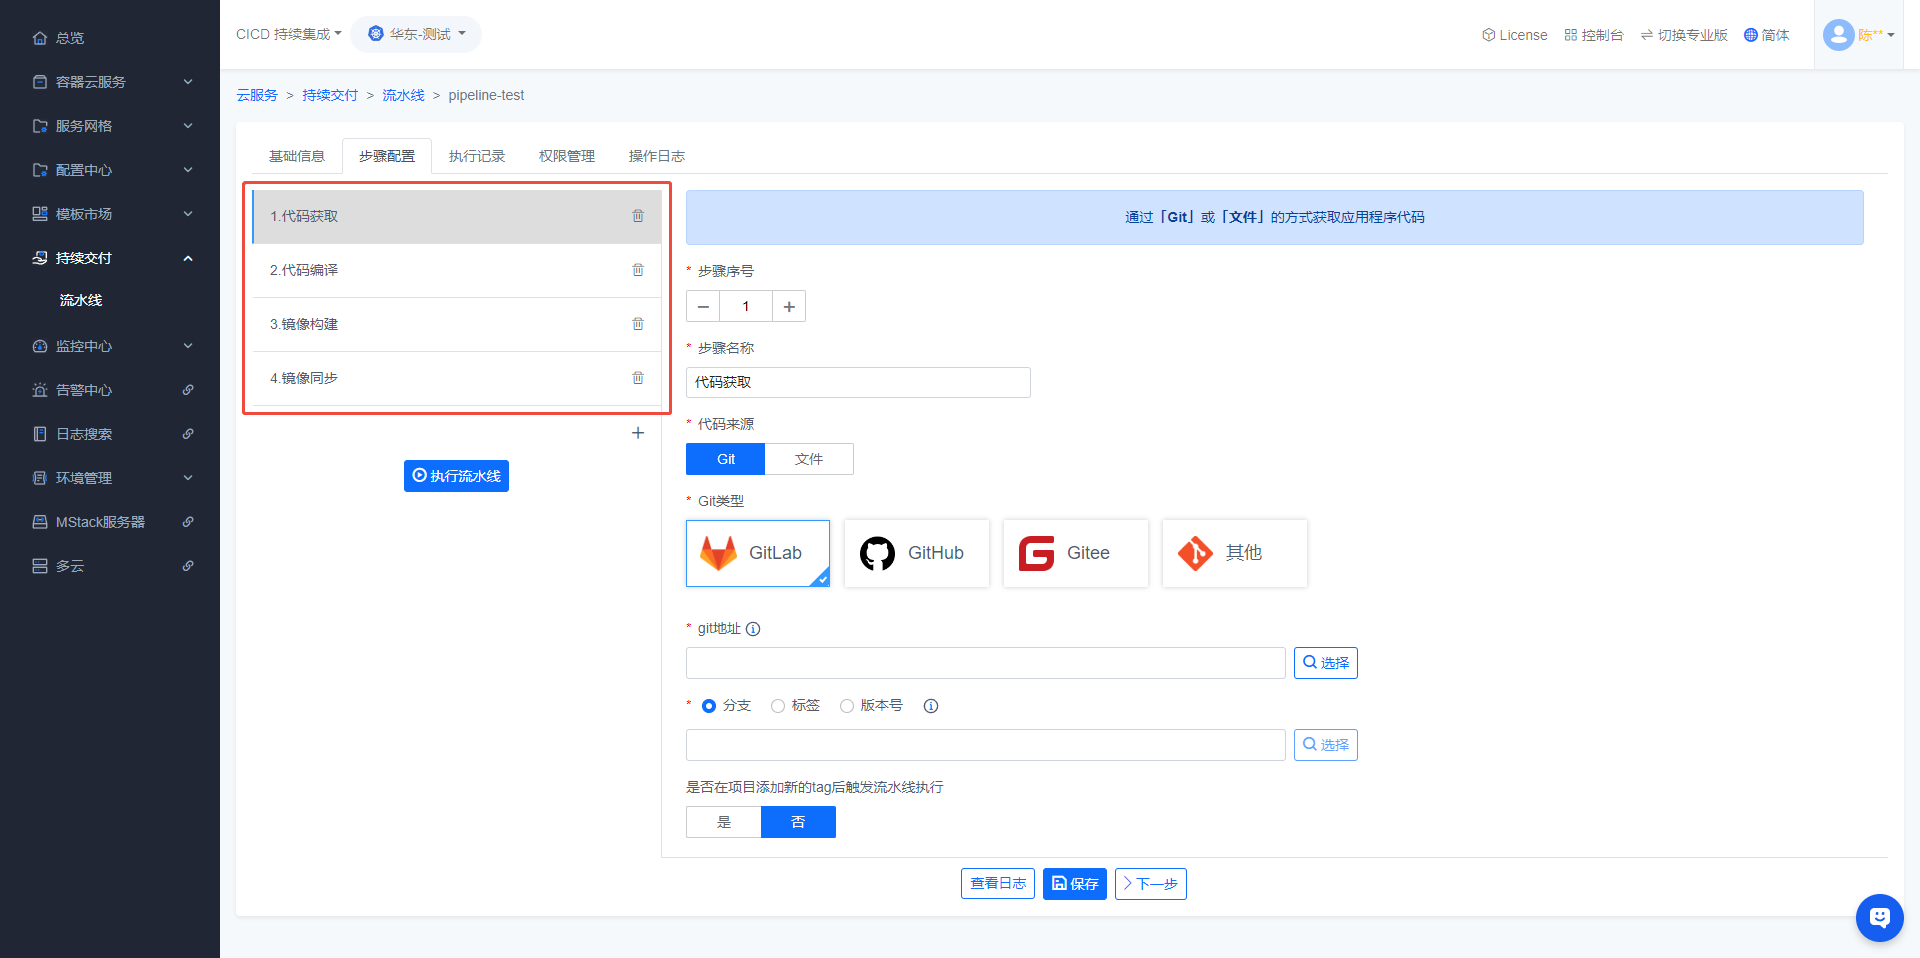Delete the 代码获取 step via trash icon
The image size is (1920, 958).
click(638, 216)
